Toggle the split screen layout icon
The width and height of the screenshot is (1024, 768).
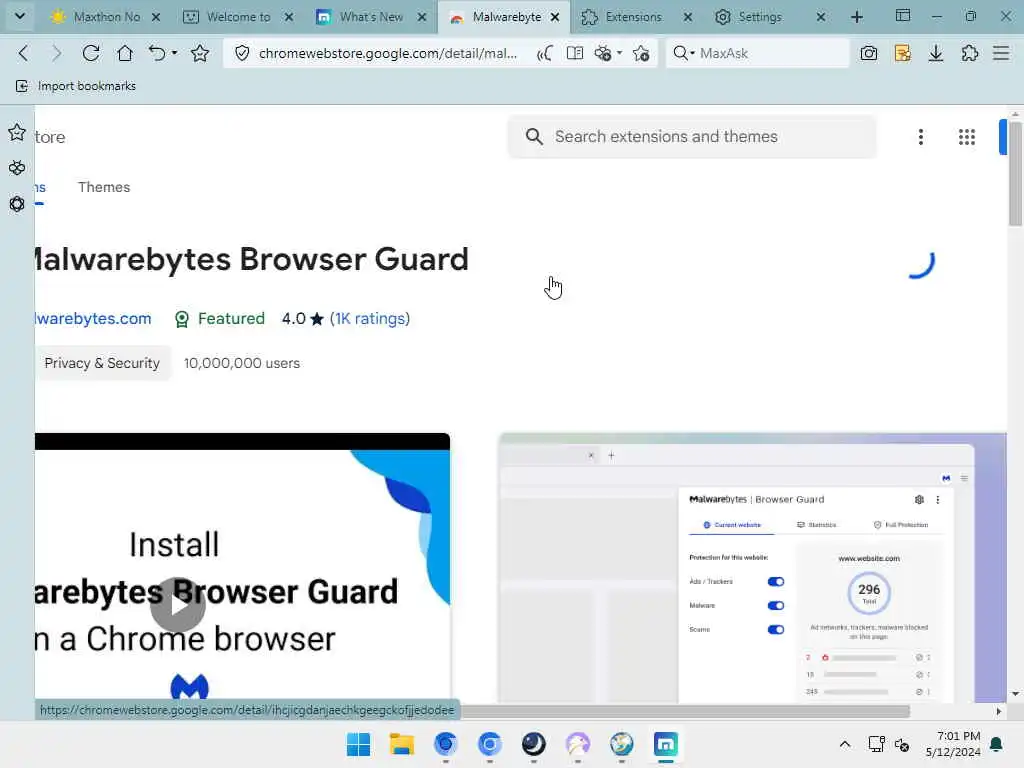[x=903, y=16]
